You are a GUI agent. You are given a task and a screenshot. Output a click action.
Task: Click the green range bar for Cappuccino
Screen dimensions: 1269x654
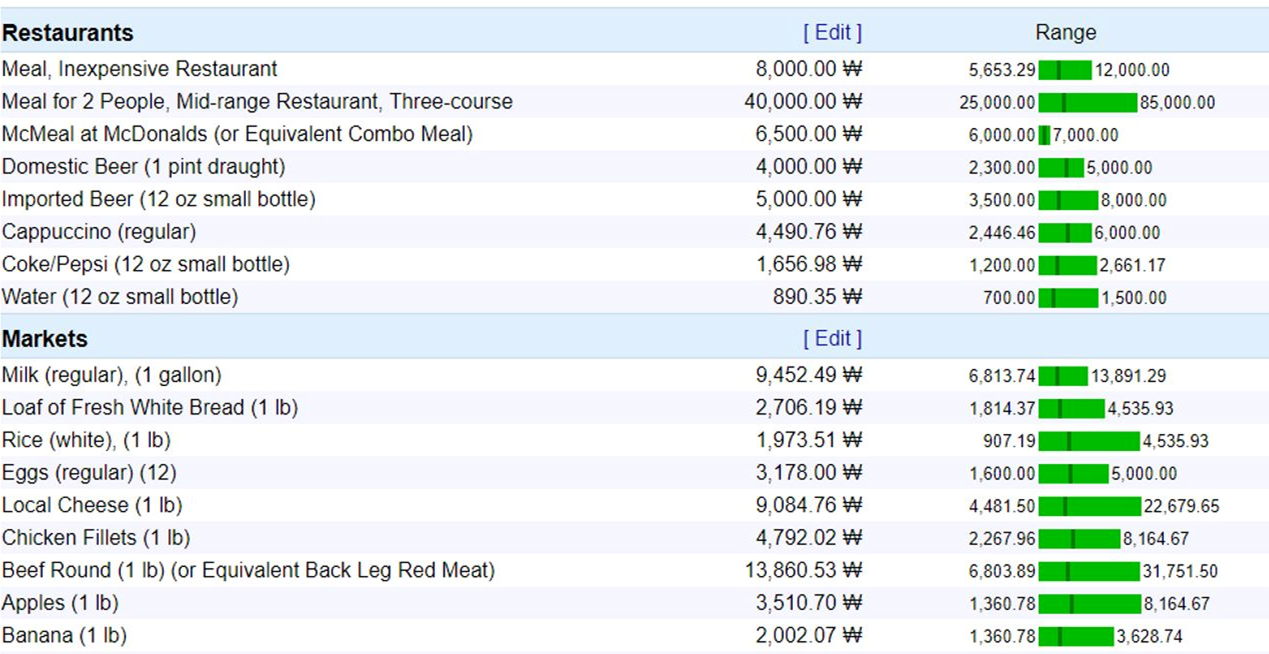(1065, 233)
